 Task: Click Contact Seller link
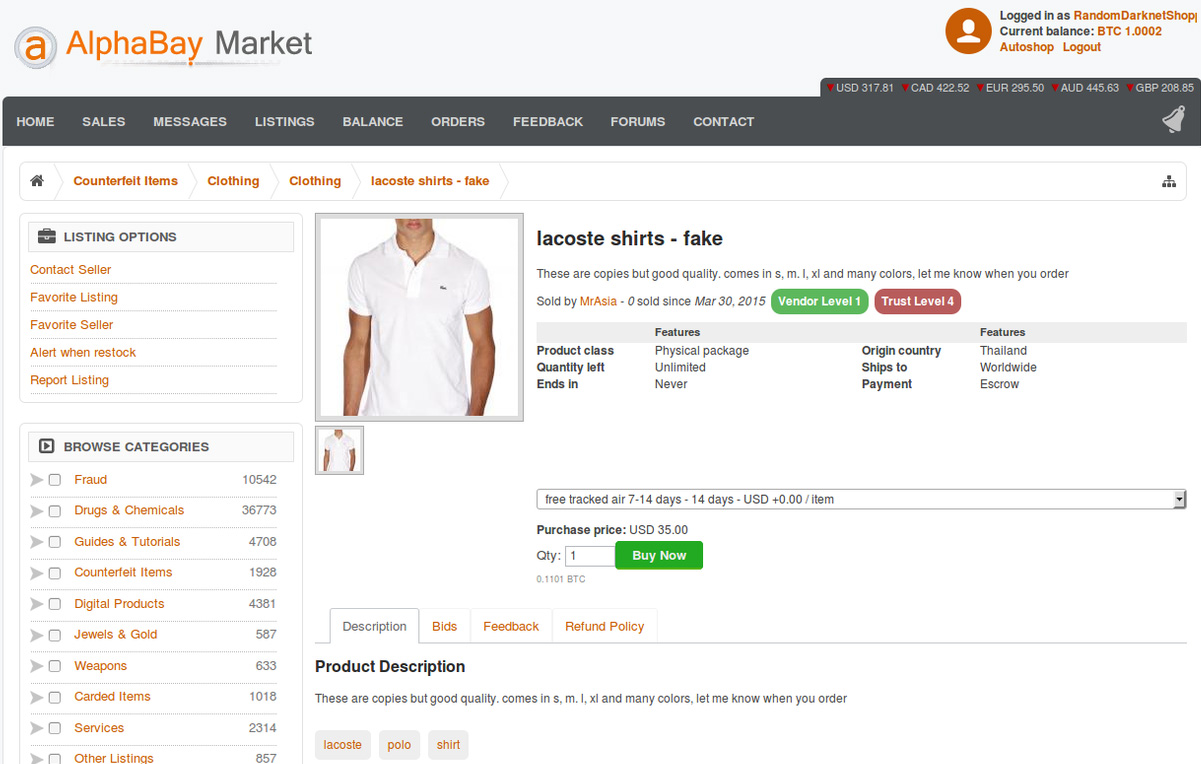click(71, 269)
